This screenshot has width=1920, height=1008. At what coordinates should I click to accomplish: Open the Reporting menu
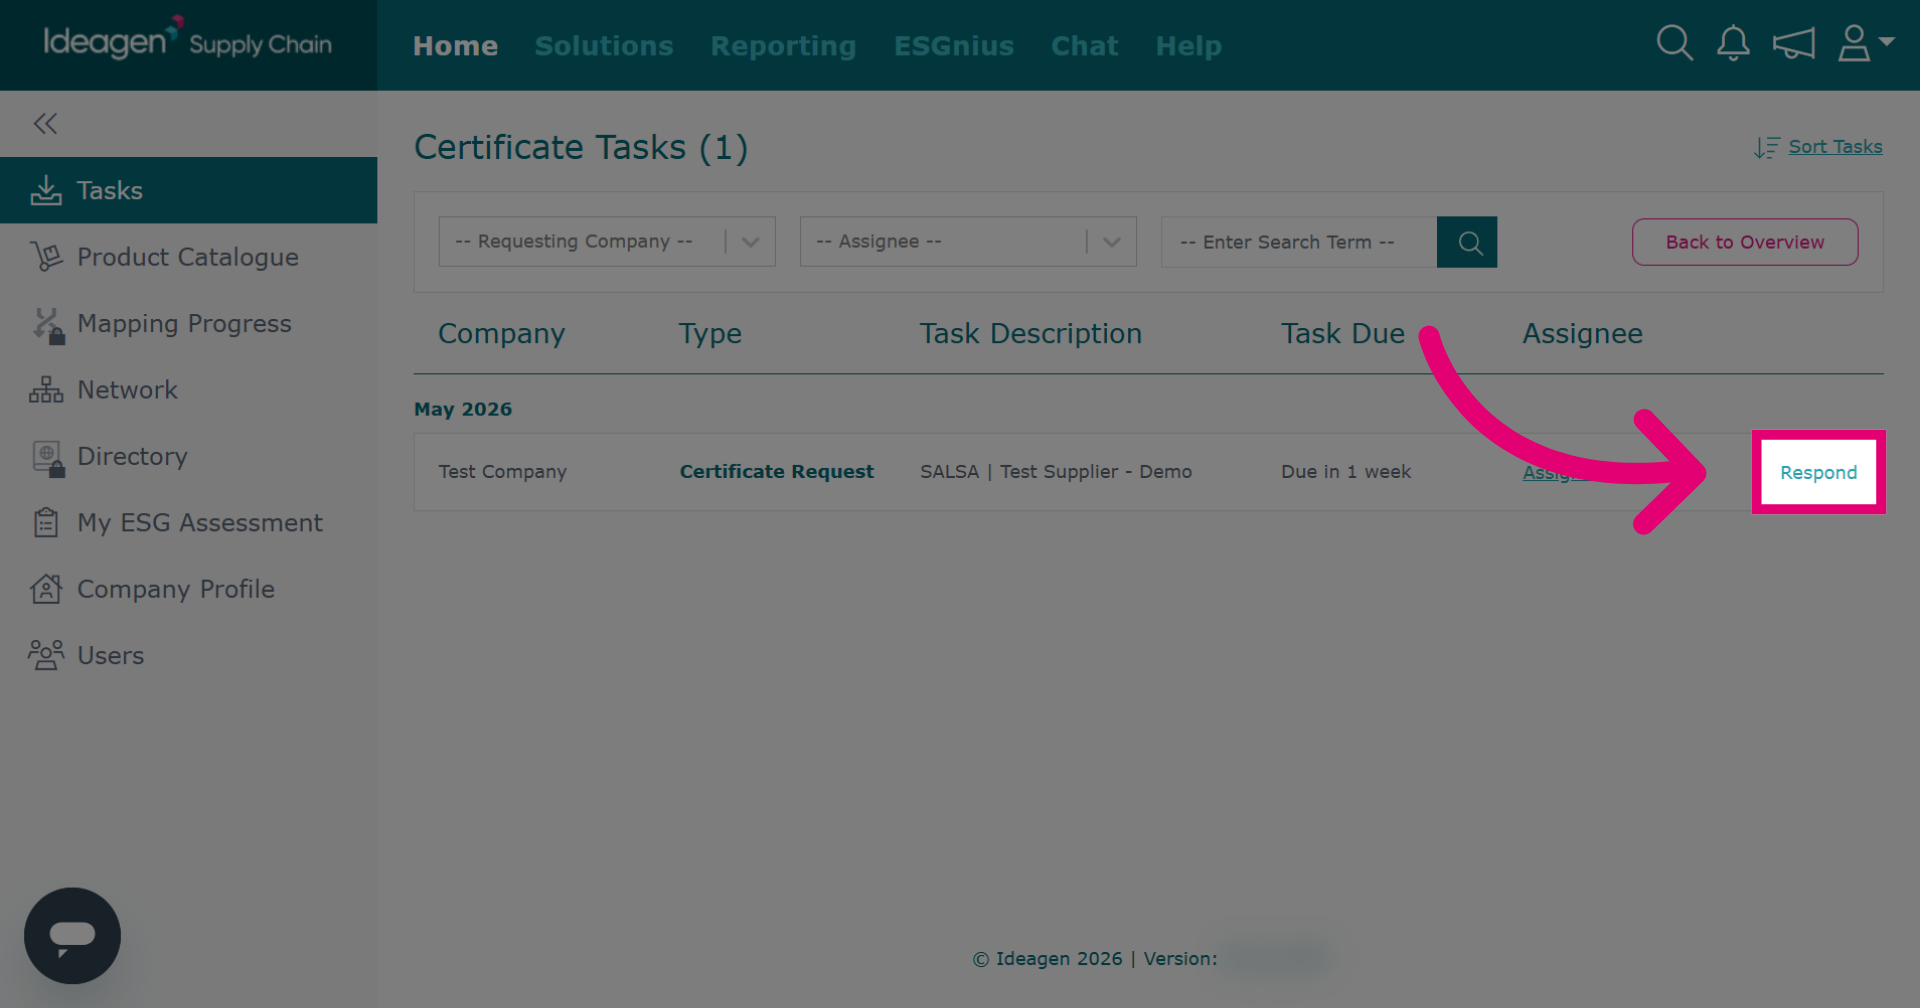click(783, 46)
